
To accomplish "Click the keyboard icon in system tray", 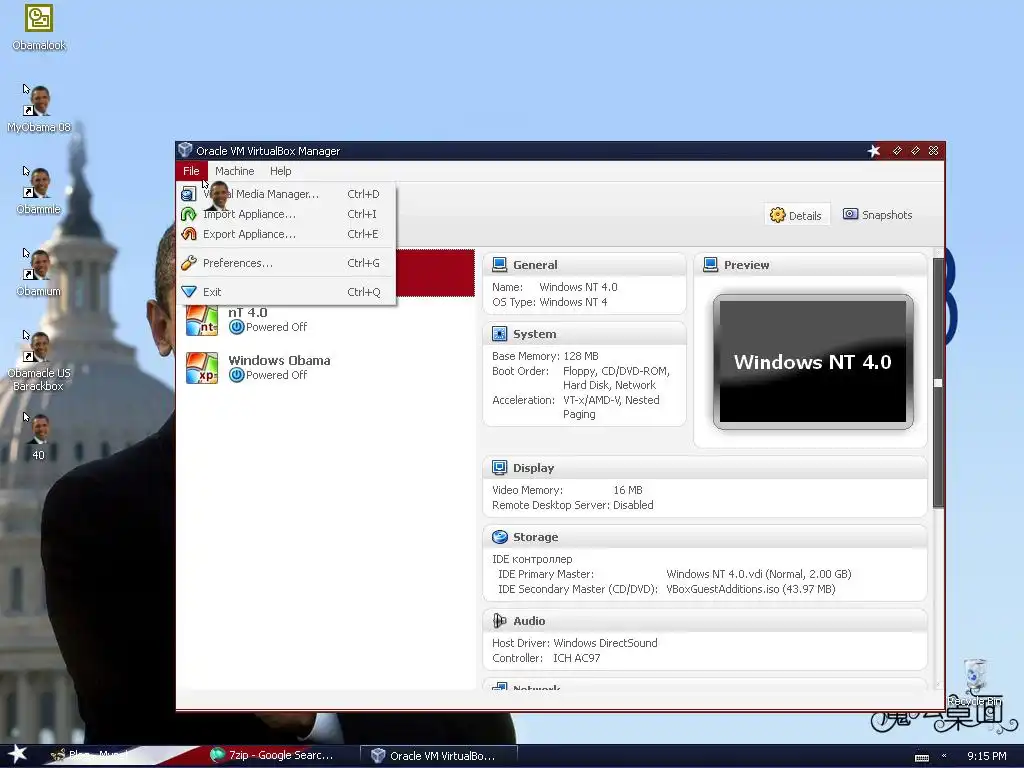I will point(921,757).
